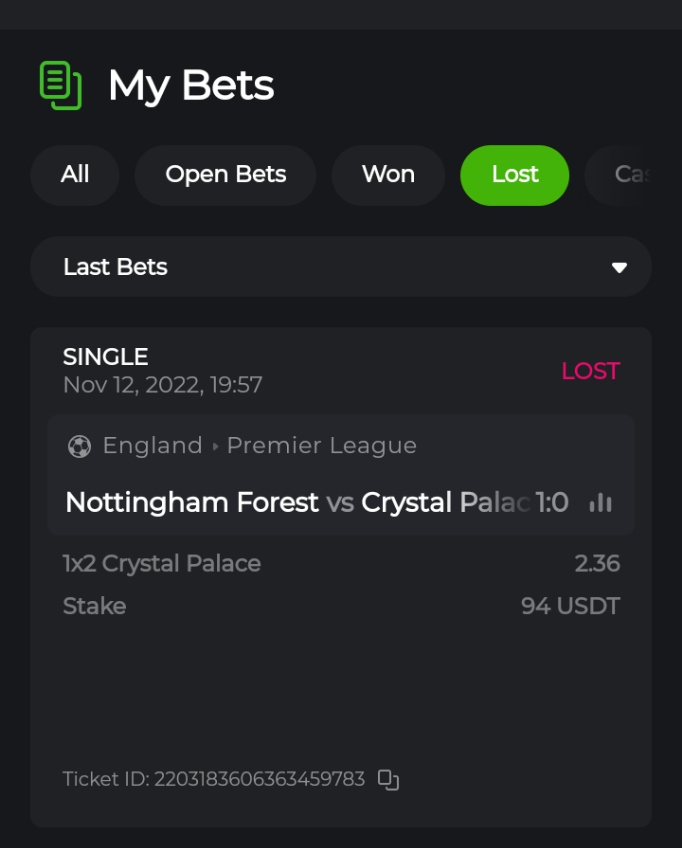The image size is (682, 848).
Task: Click the 2.36 odds value
Action: point(597,564)
